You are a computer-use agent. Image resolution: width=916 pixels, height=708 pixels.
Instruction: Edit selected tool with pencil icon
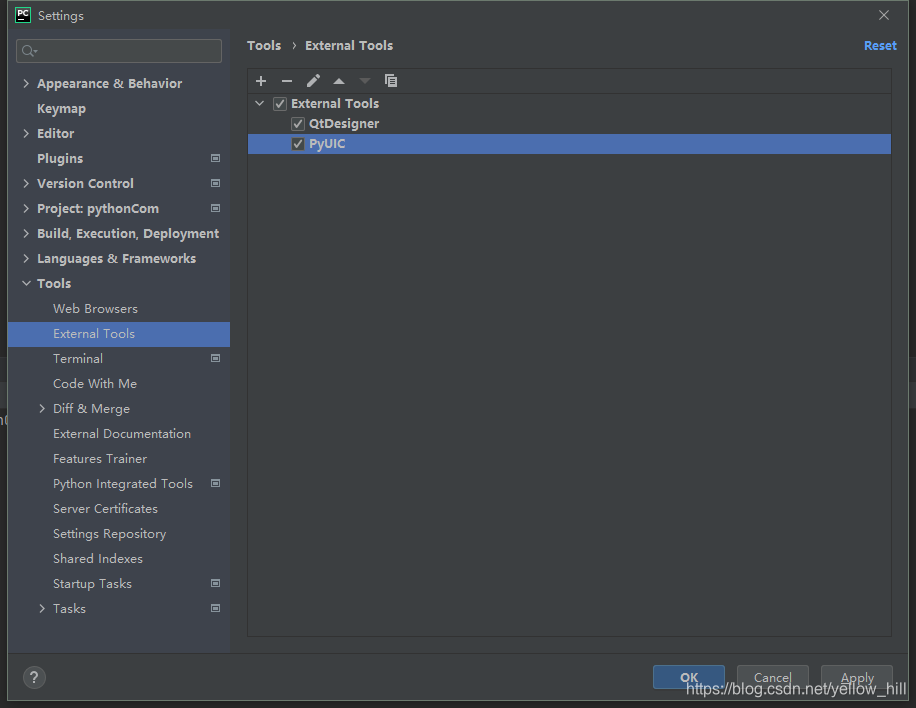pyautogui.click(x=313, y=81)
